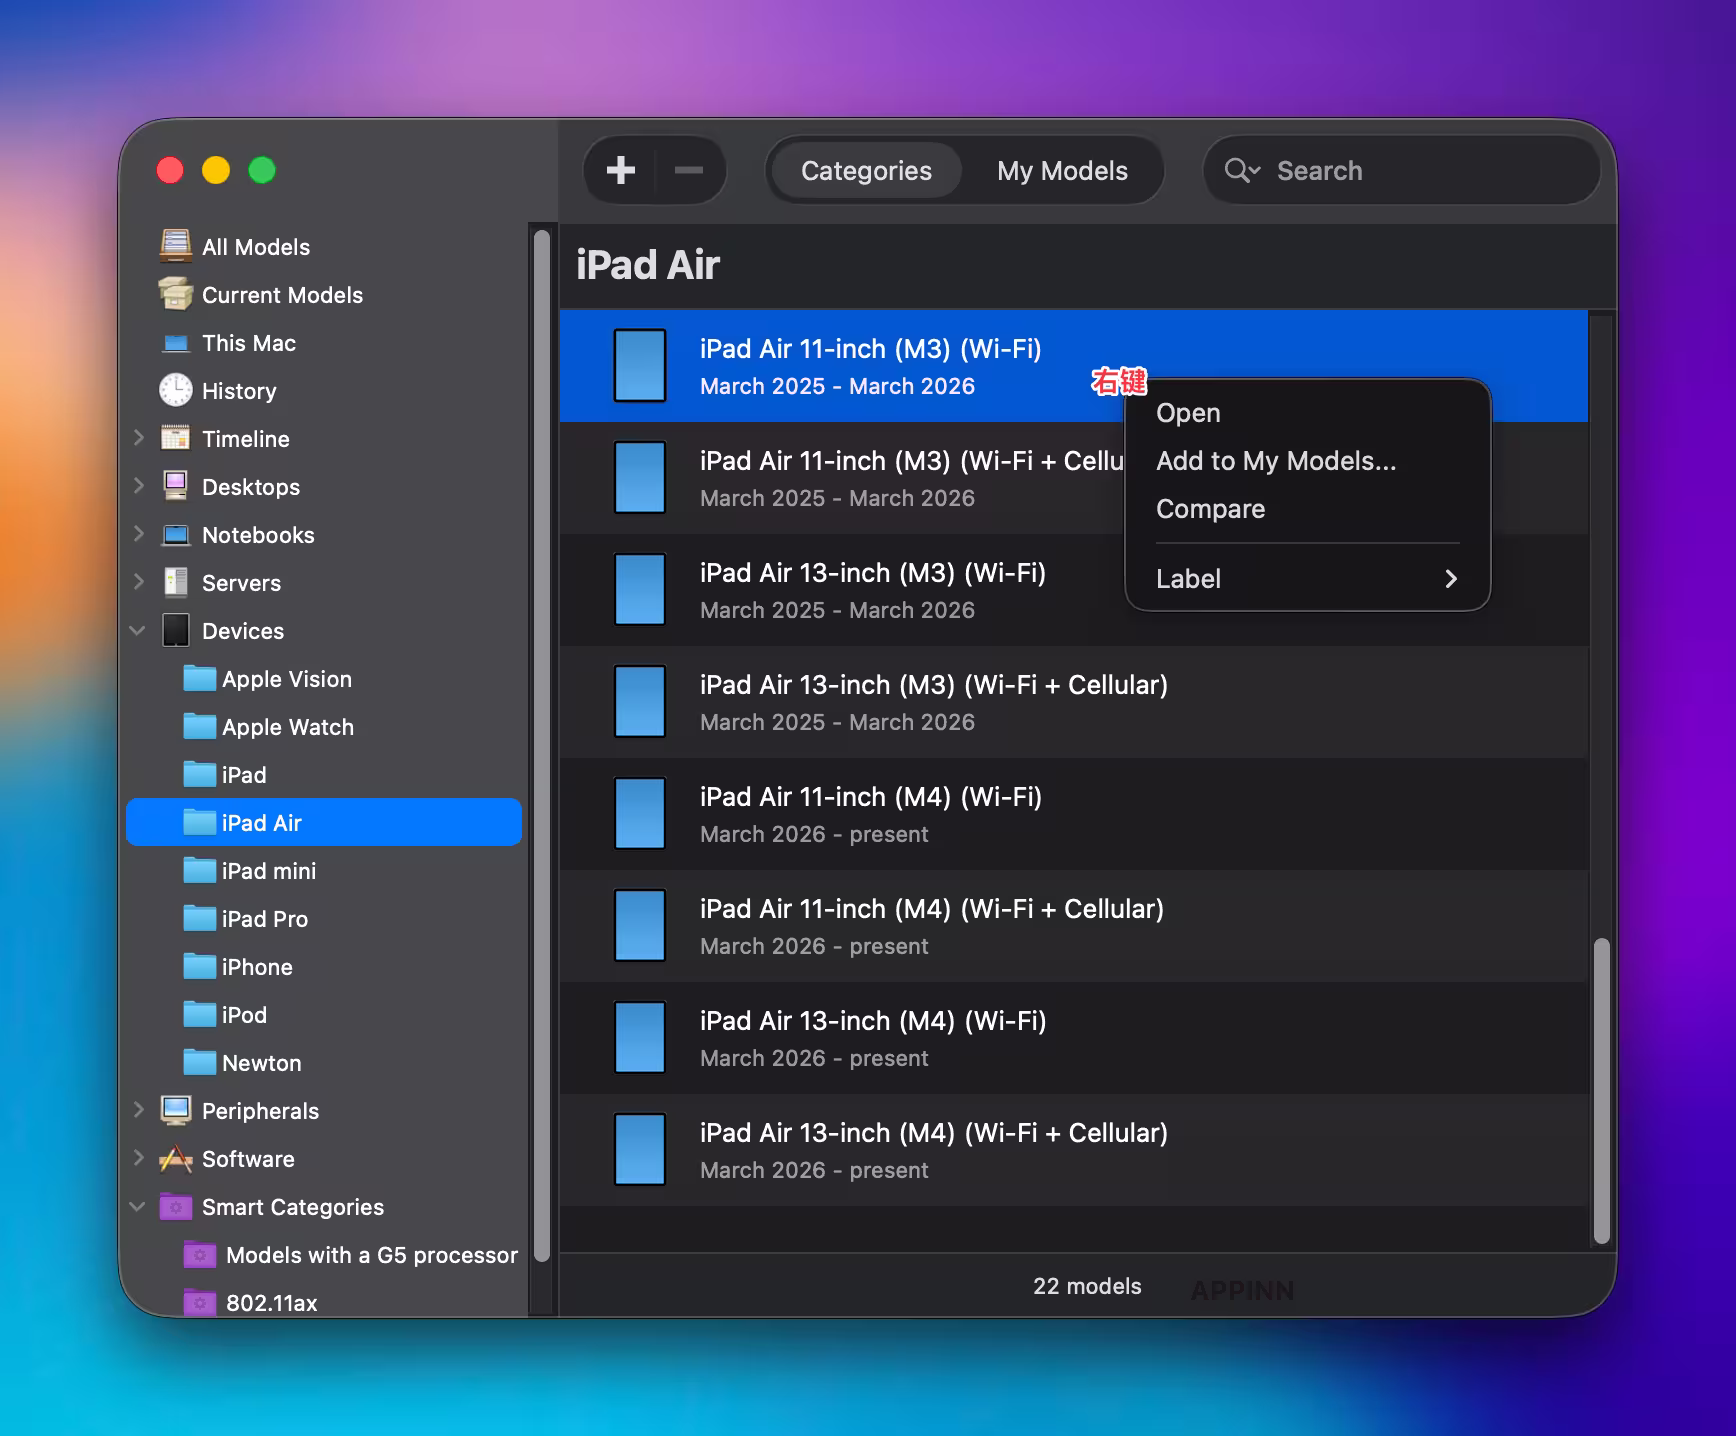
Task: Select the iPhone category in sidebar
Action: 257,967
